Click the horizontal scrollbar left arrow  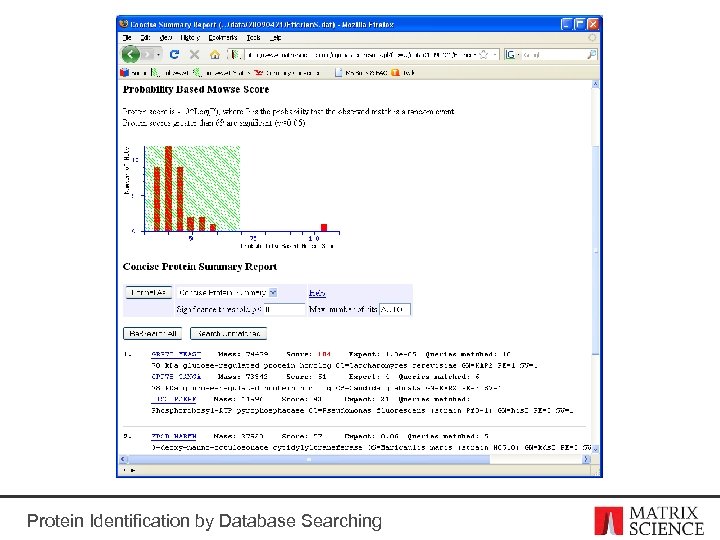click(x=123, y=459)
